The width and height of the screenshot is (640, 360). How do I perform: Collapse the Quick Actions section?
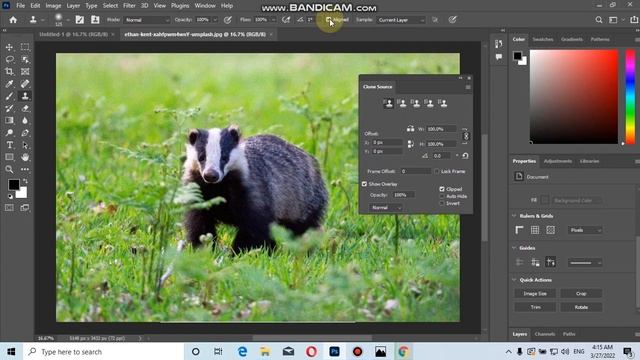tap(514, 280)
